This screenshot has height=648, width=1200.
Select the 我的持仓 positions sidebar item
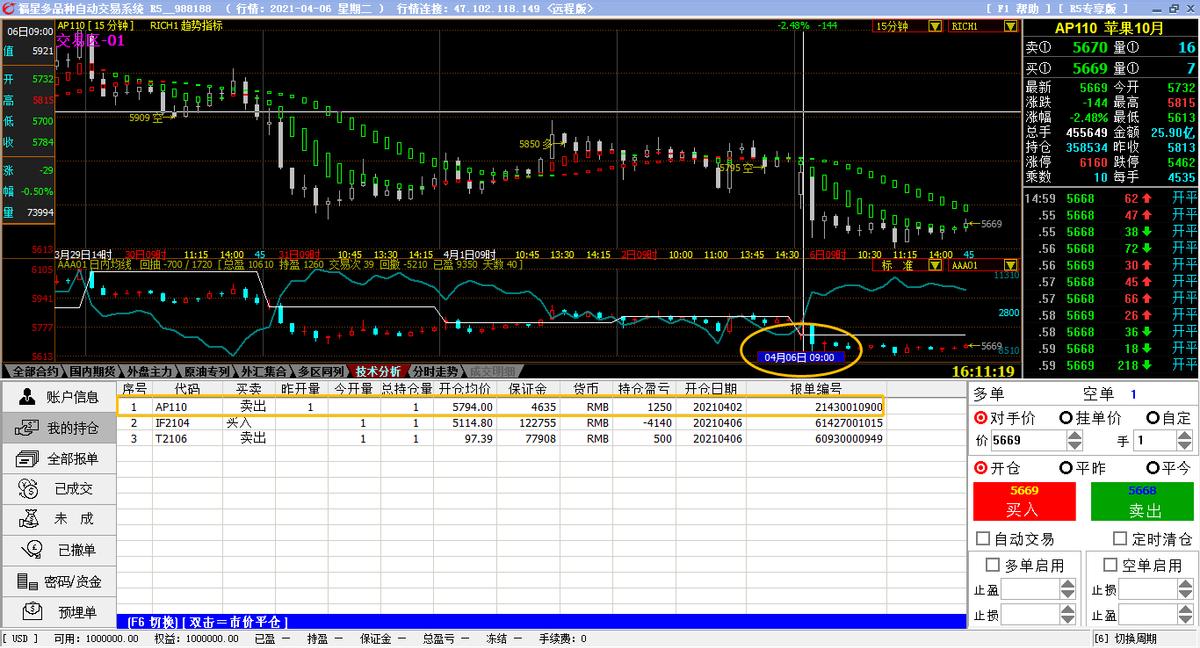pos(58,427)
